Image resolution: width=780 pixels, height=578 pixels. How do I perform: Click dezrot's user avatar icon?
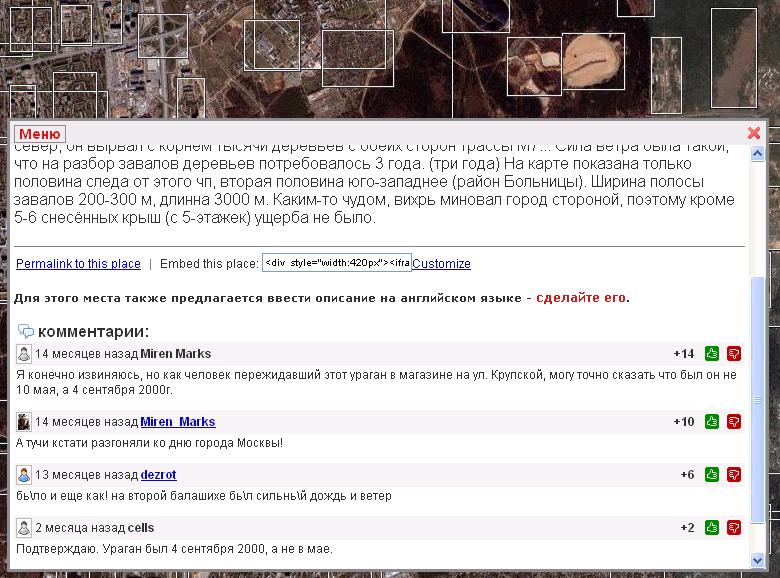tap(24, 475)
